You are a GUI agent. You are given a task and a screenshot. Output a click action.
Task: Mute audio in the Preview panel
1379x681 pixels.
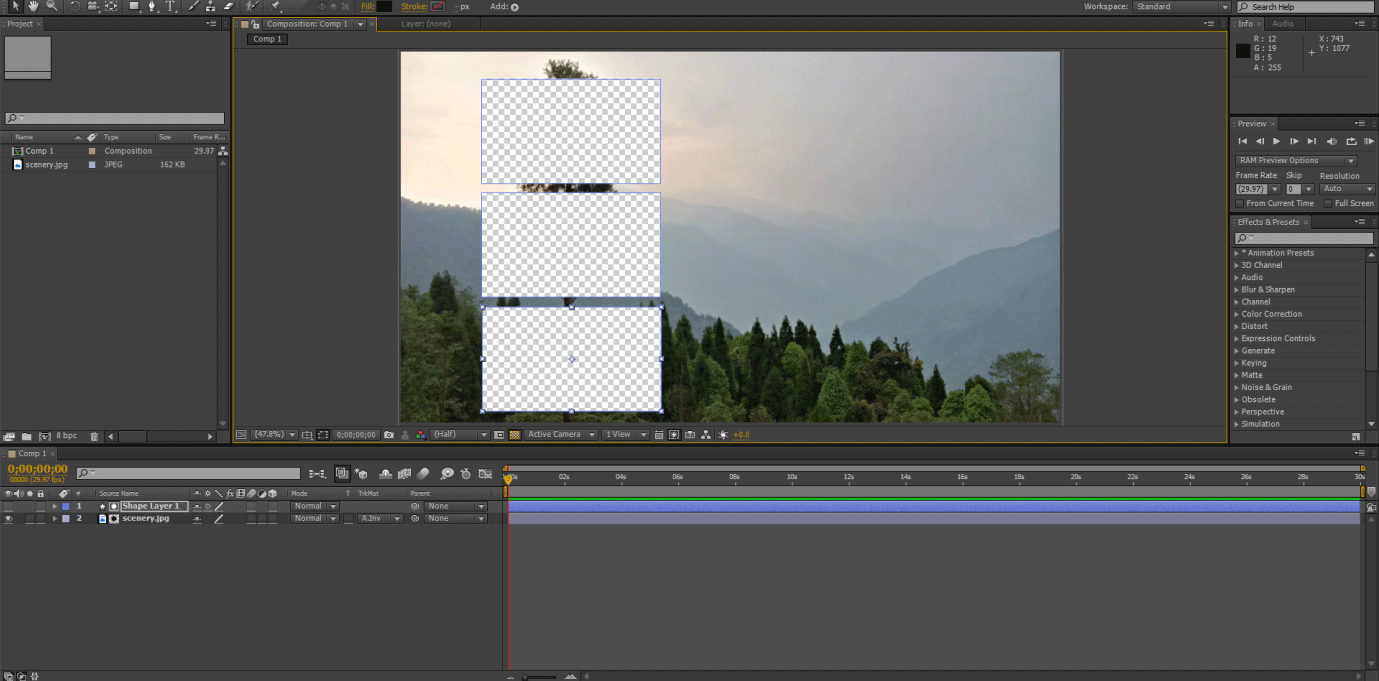pyautogui.click(x=1332, y=141)
